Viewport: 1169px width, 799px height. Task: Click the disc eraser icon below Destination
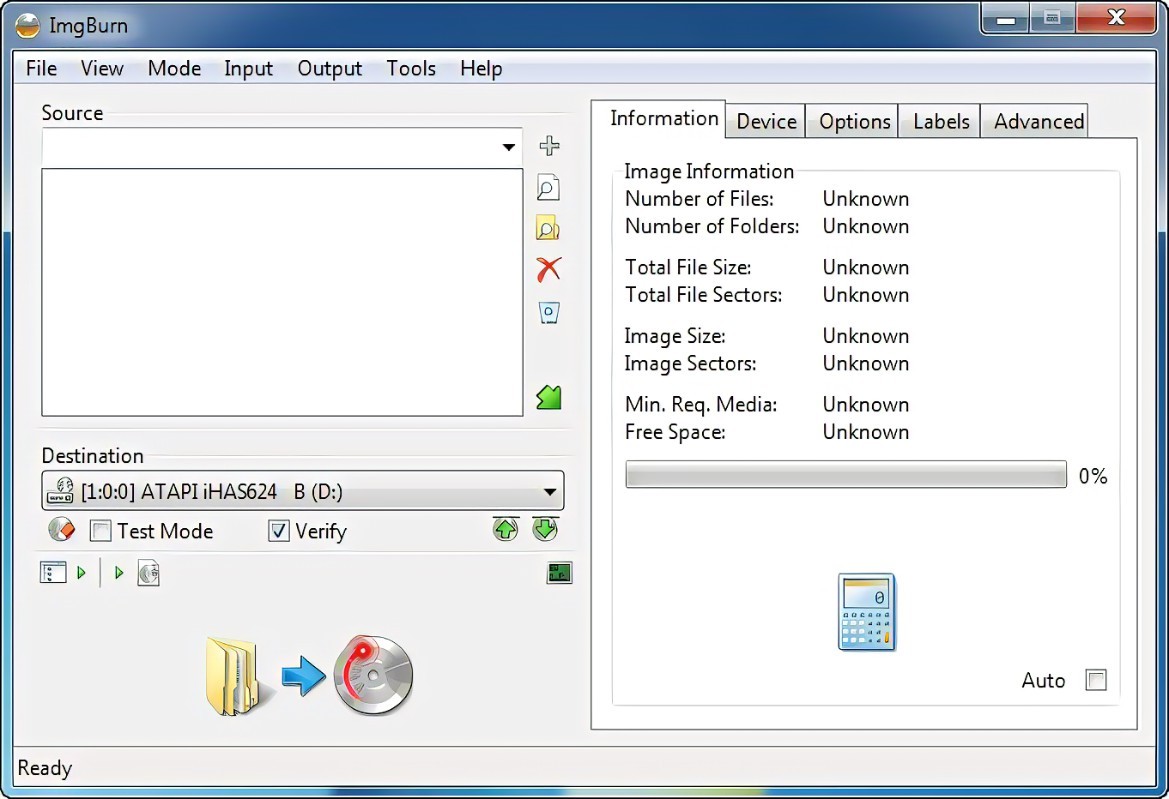tap(61, 531)
